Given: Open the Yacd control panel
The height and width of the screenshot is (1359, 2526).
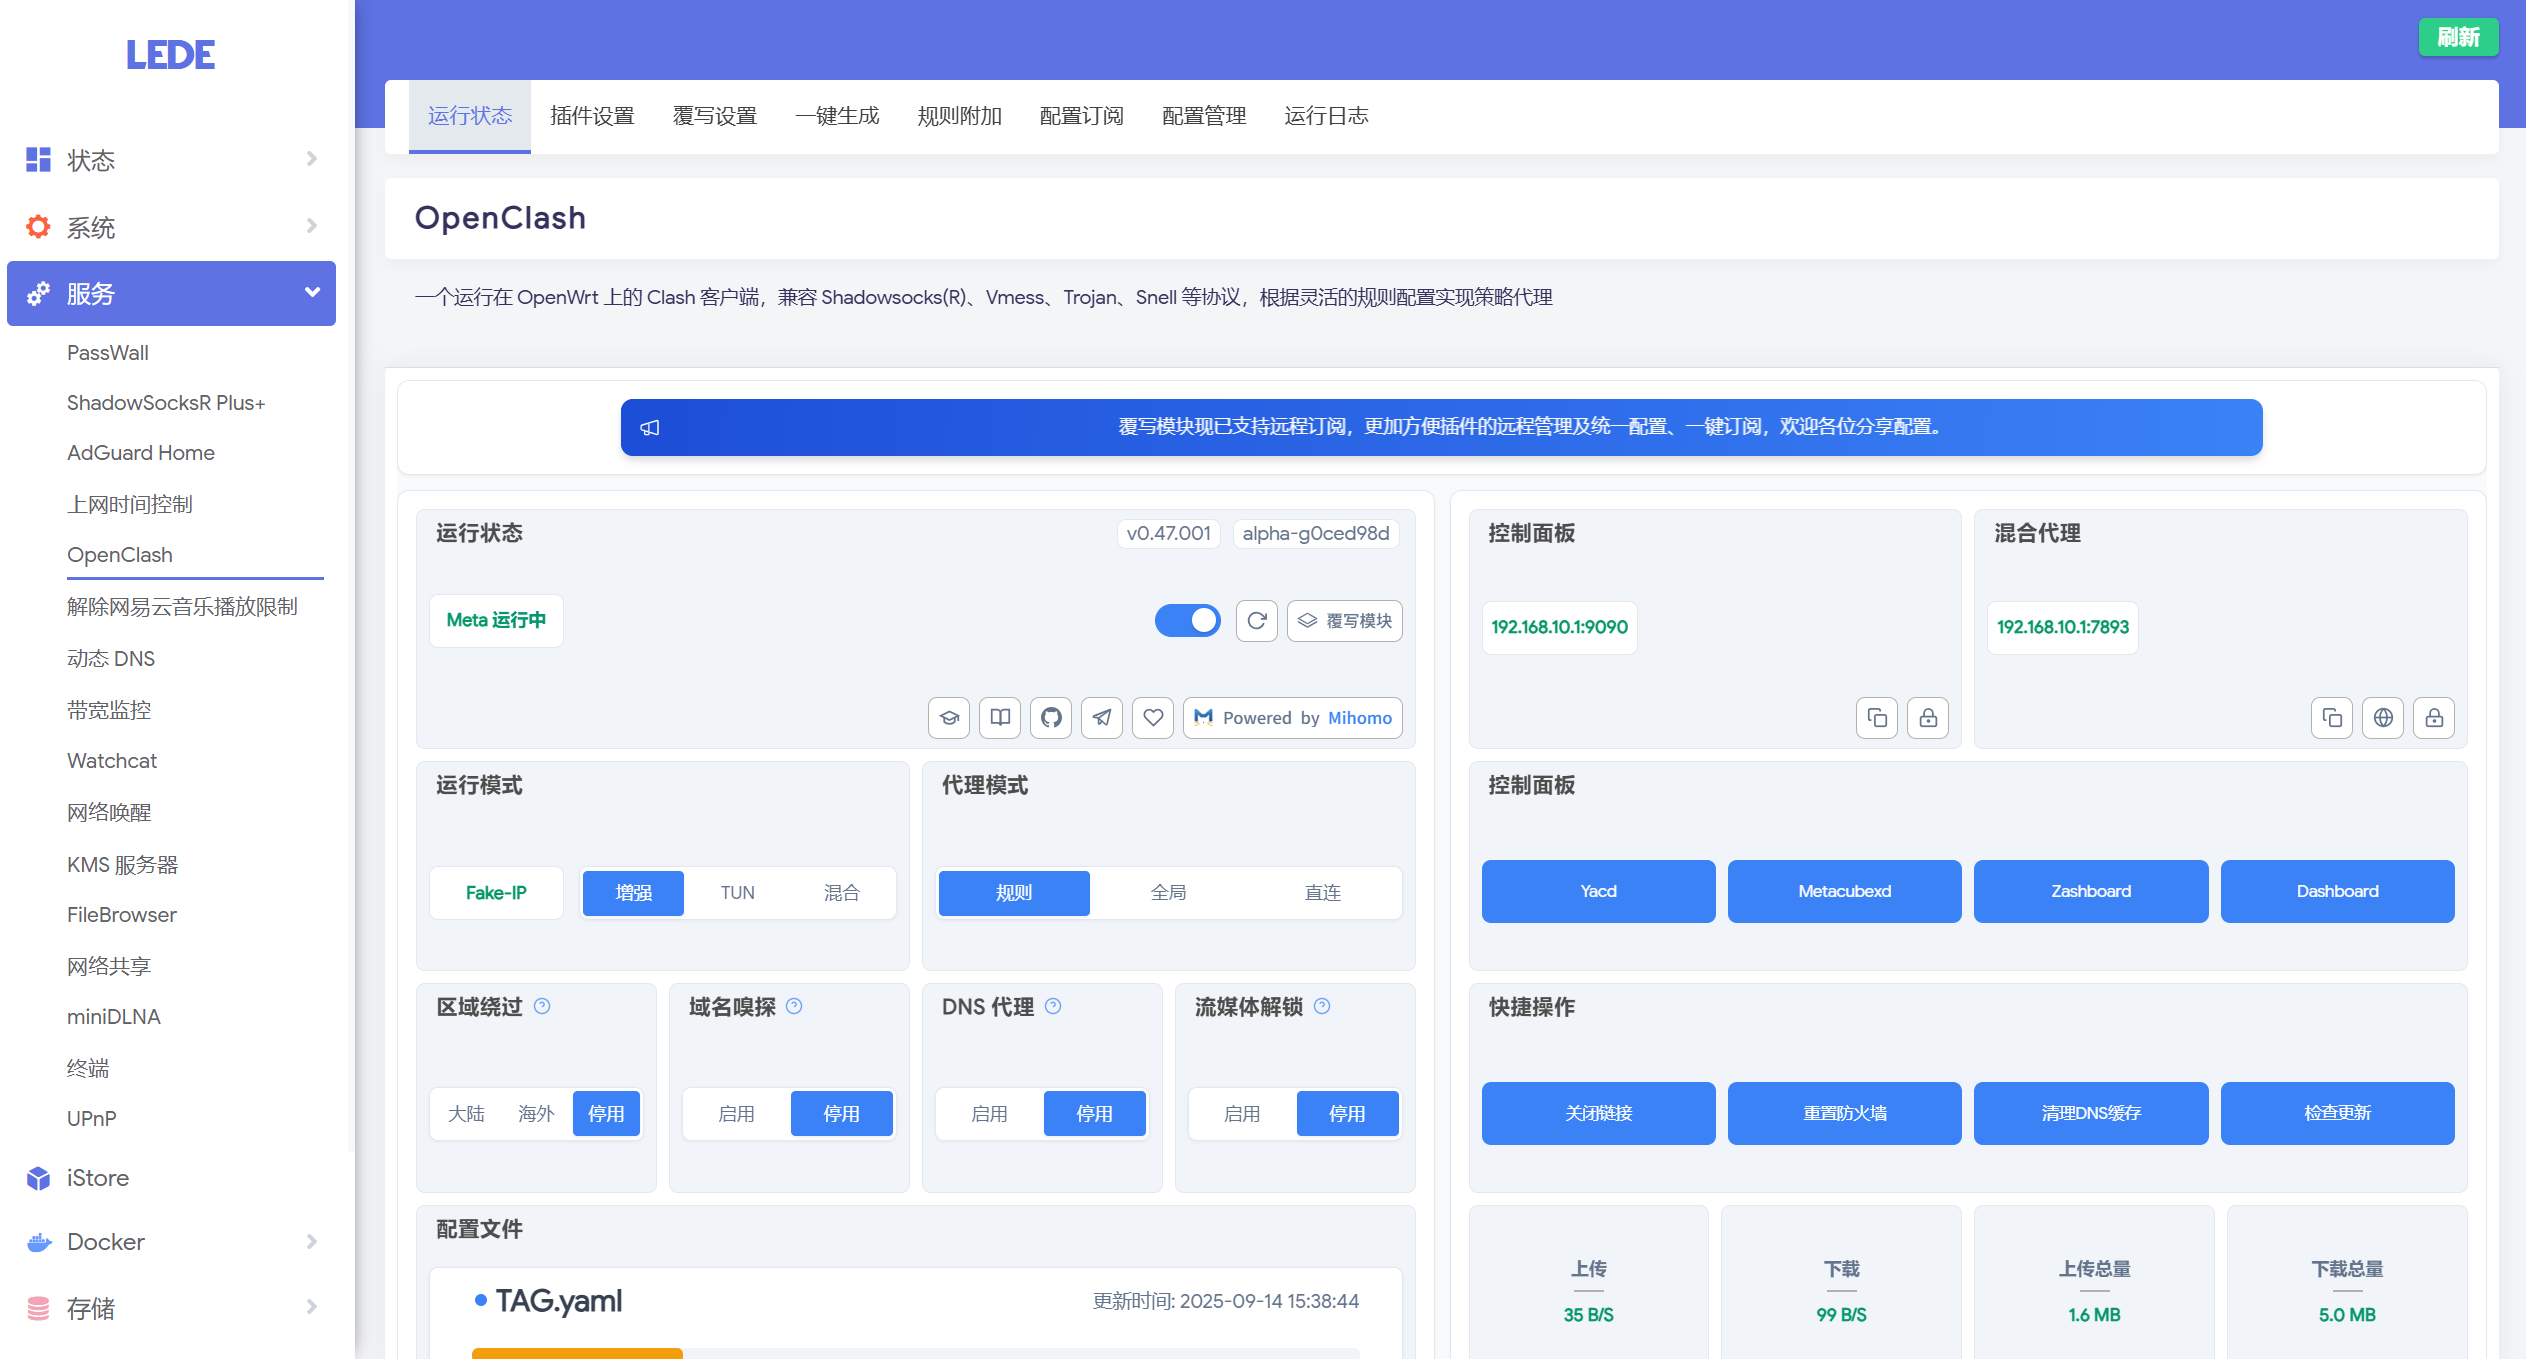Looking at the screenshot, I should (1597, 891).
